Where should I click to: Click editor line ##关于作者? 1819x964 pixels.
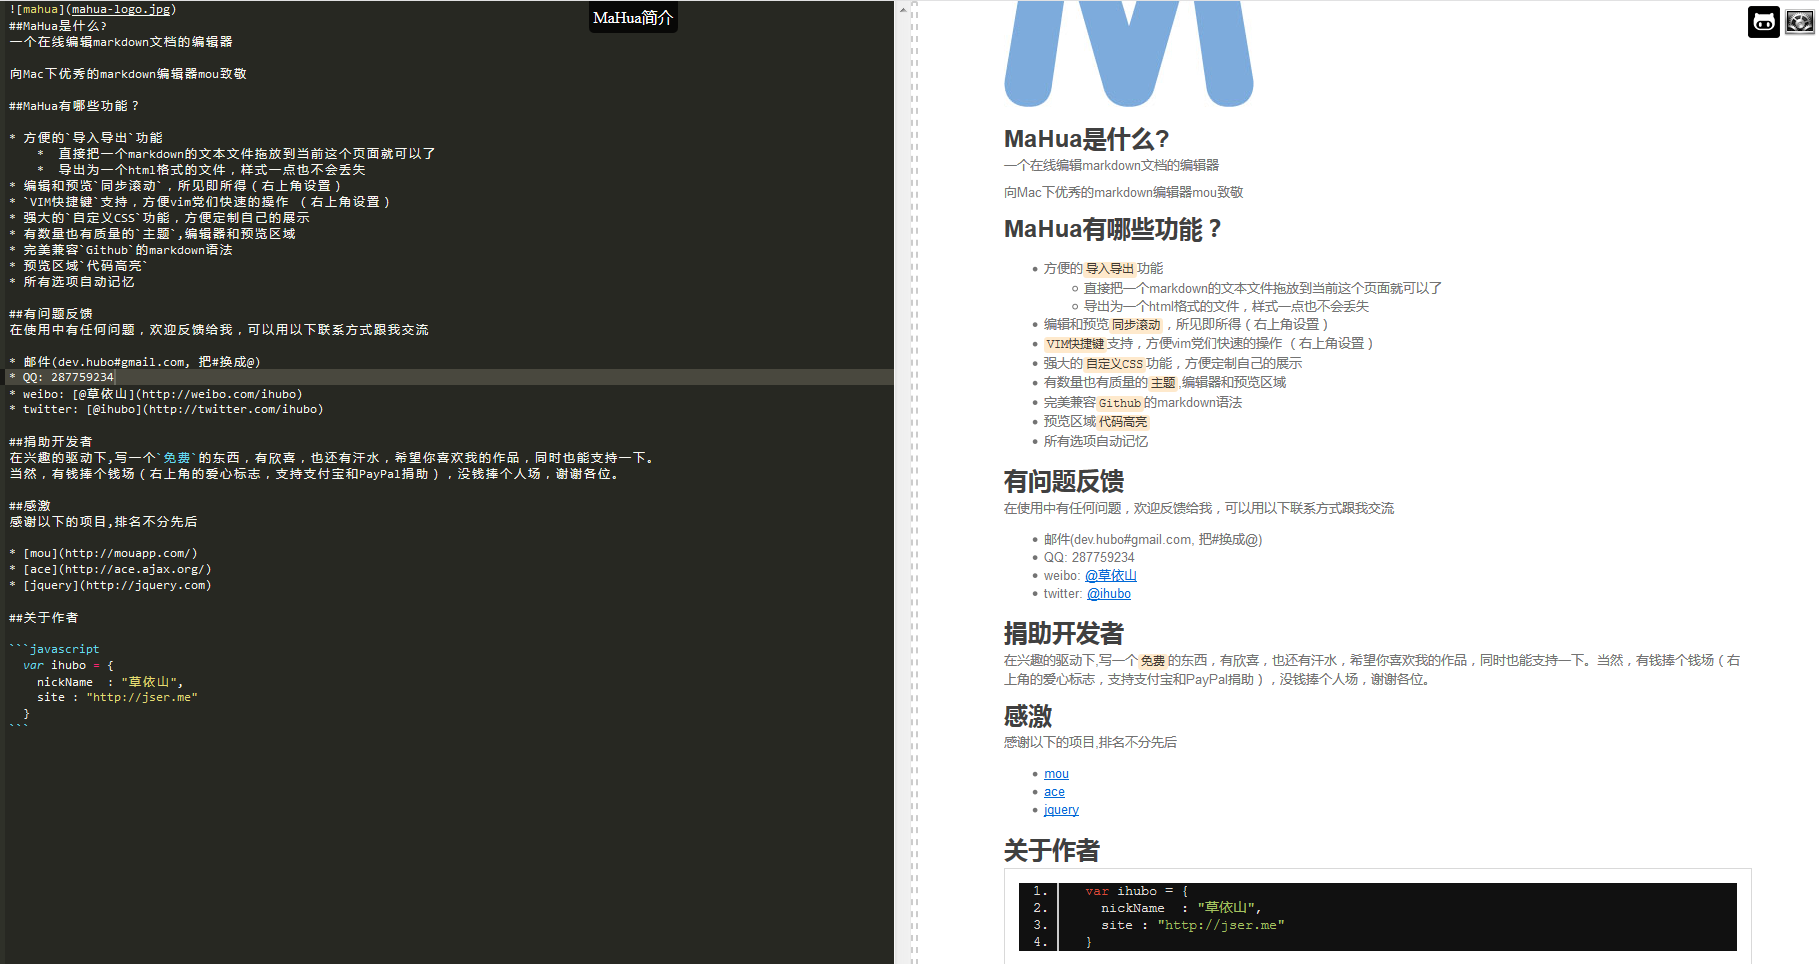tap(44, 617)
